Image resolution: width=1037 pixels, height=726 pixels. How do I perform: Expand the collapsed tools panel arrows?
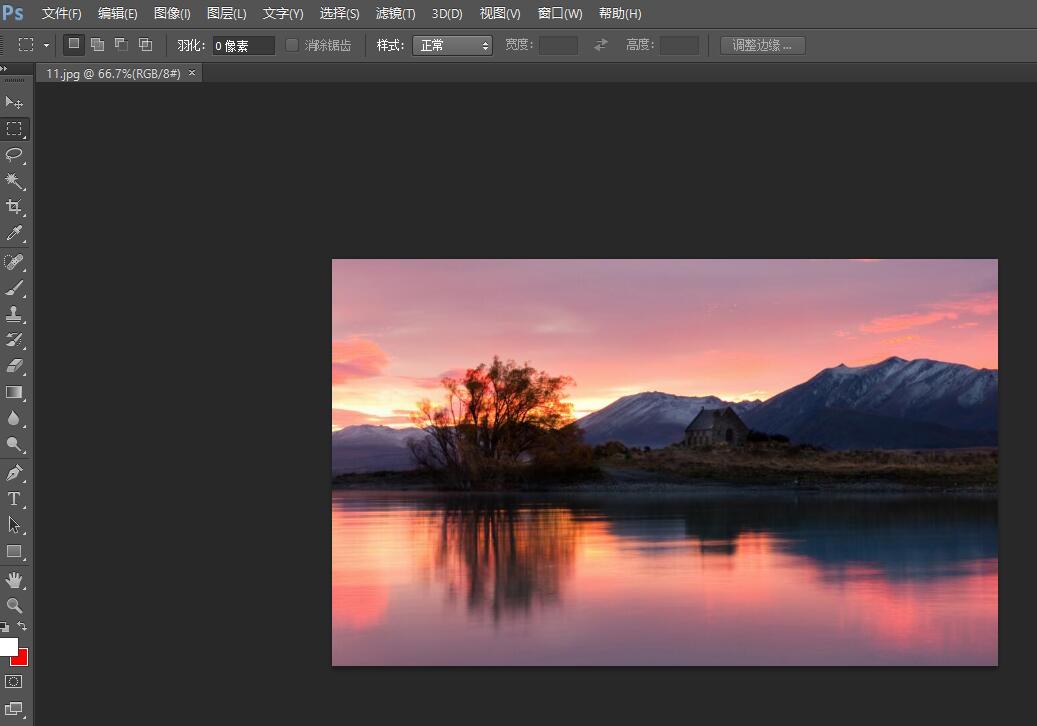point(4,68)
